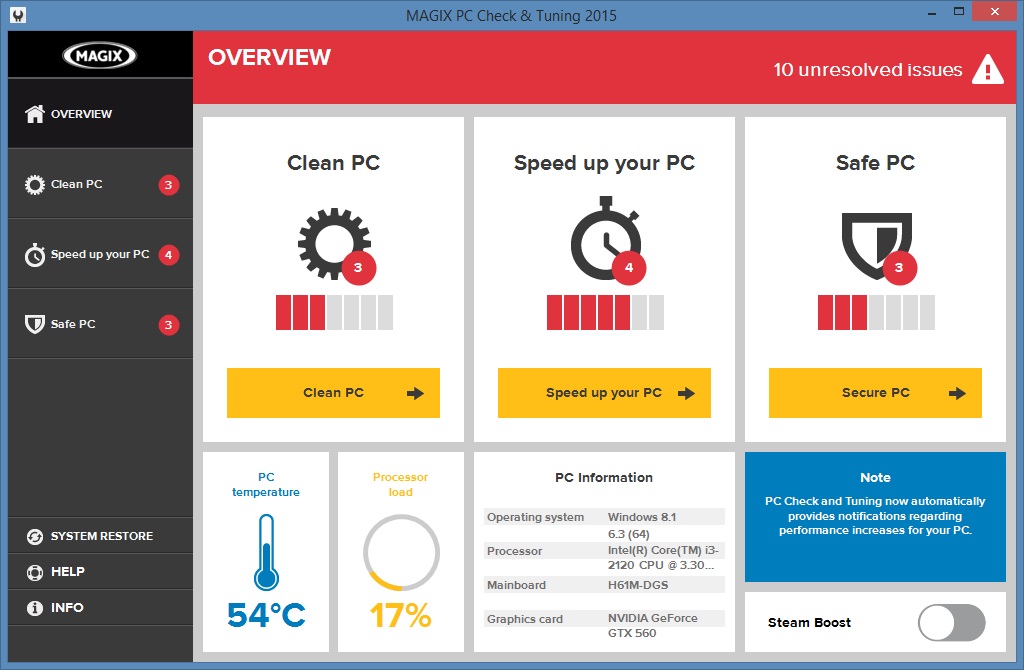Click the Operating system label
Screen dimensions: 1024x670
tap(536, 517)
